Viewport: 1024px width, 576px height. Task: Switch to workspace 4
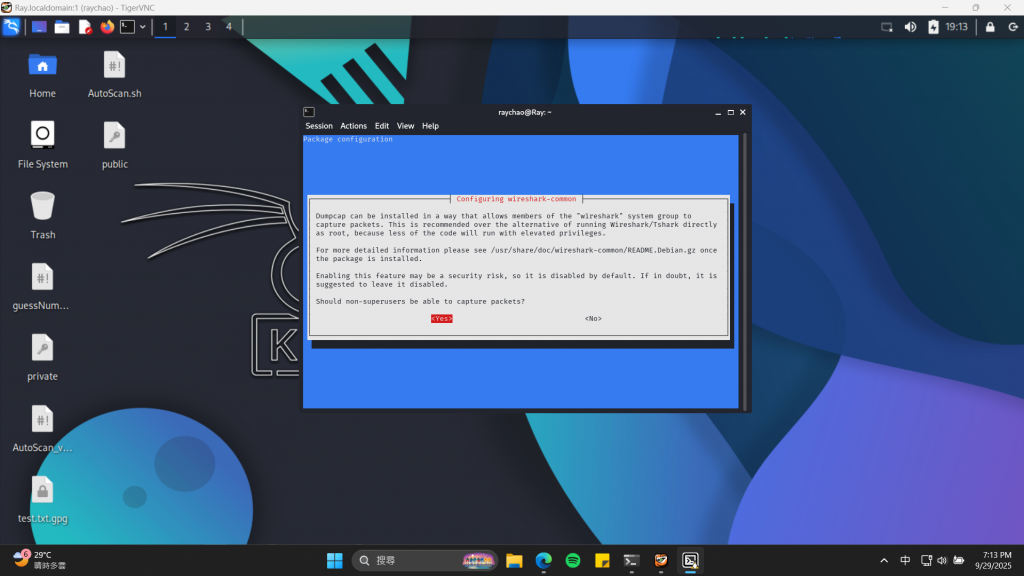tap(229, 27)
